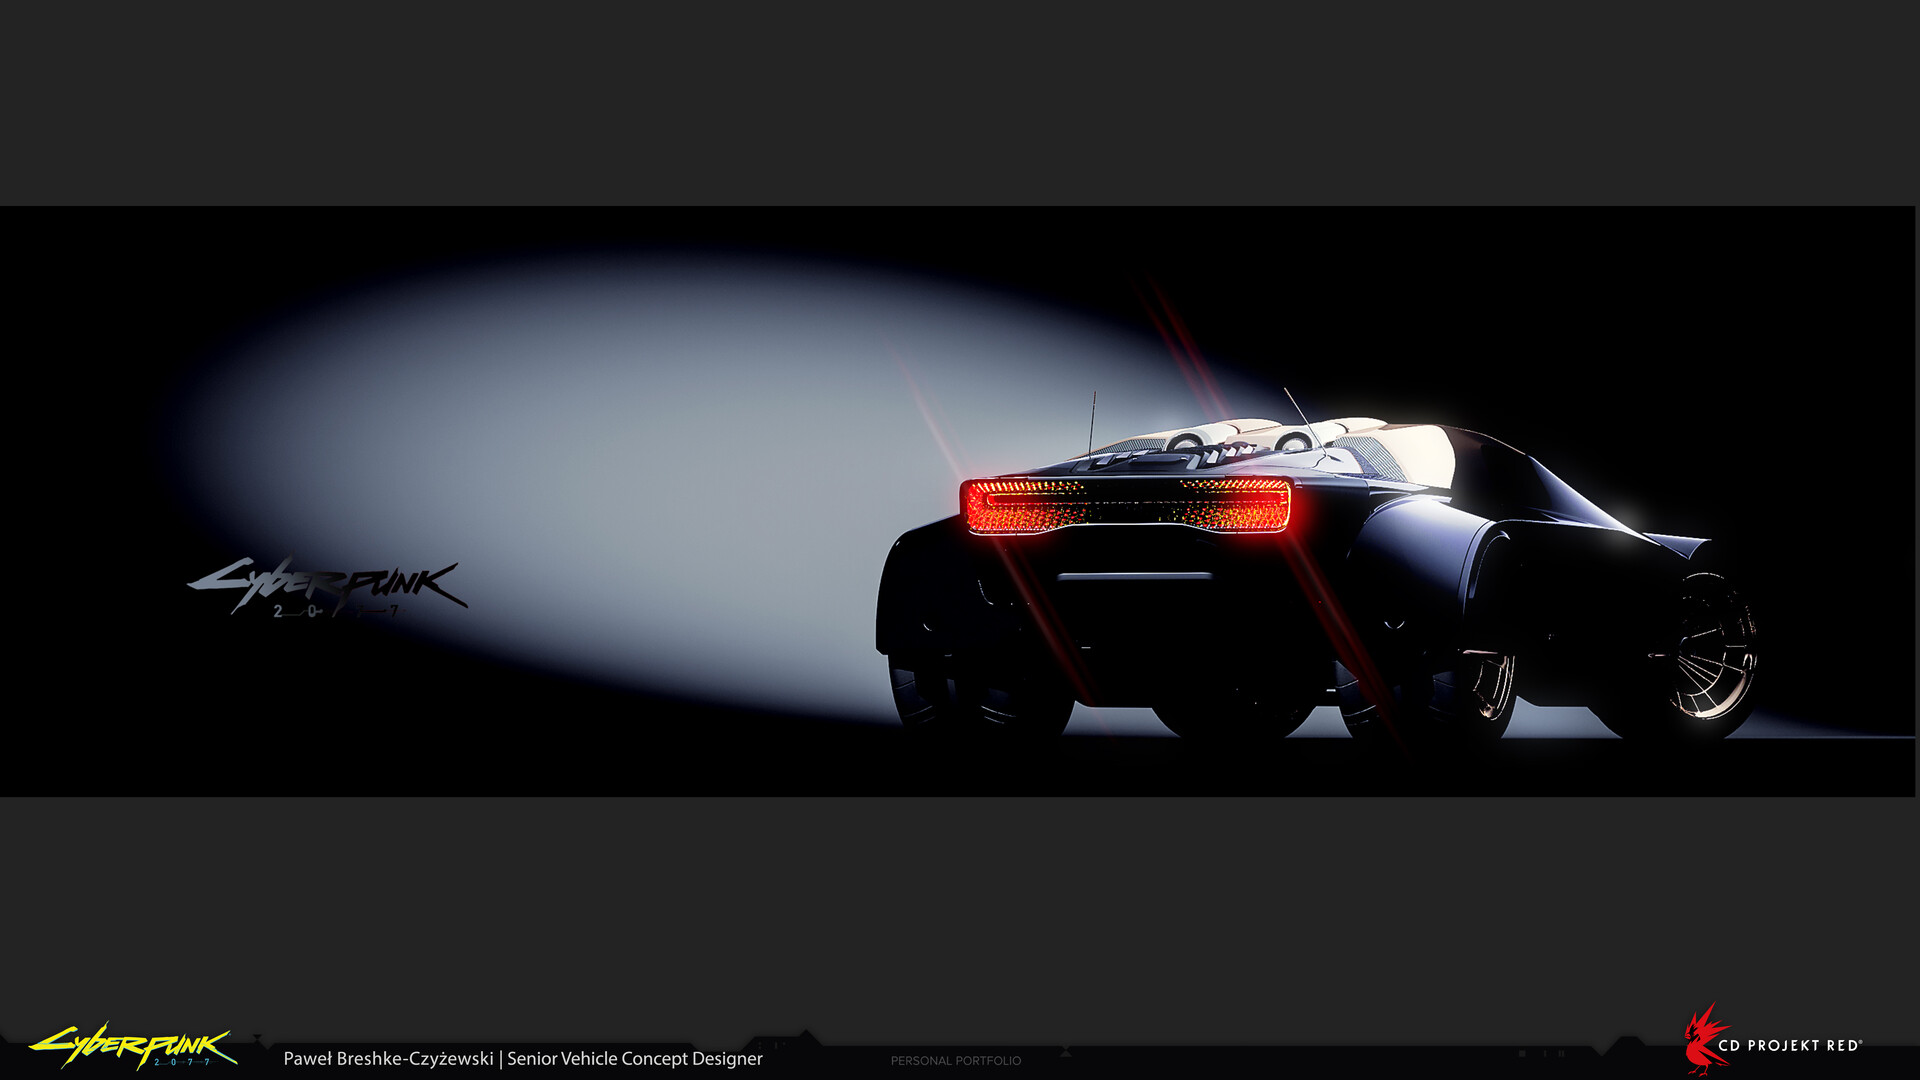Click 'Senior Vehicle Concept Designer' title text
Image resolution: width=1920 pixels, height=1080 pixels.
click(635, 1058)
